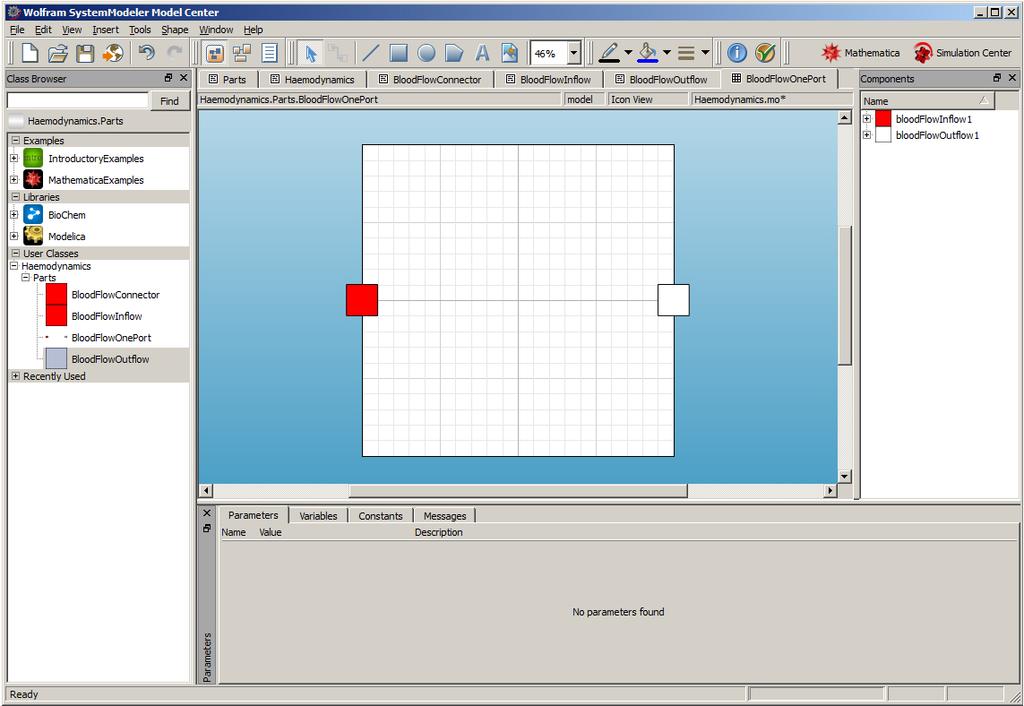This screenshot has width=1024, height=706.
Task: Open the Messages tab
Action: [445, 516]
